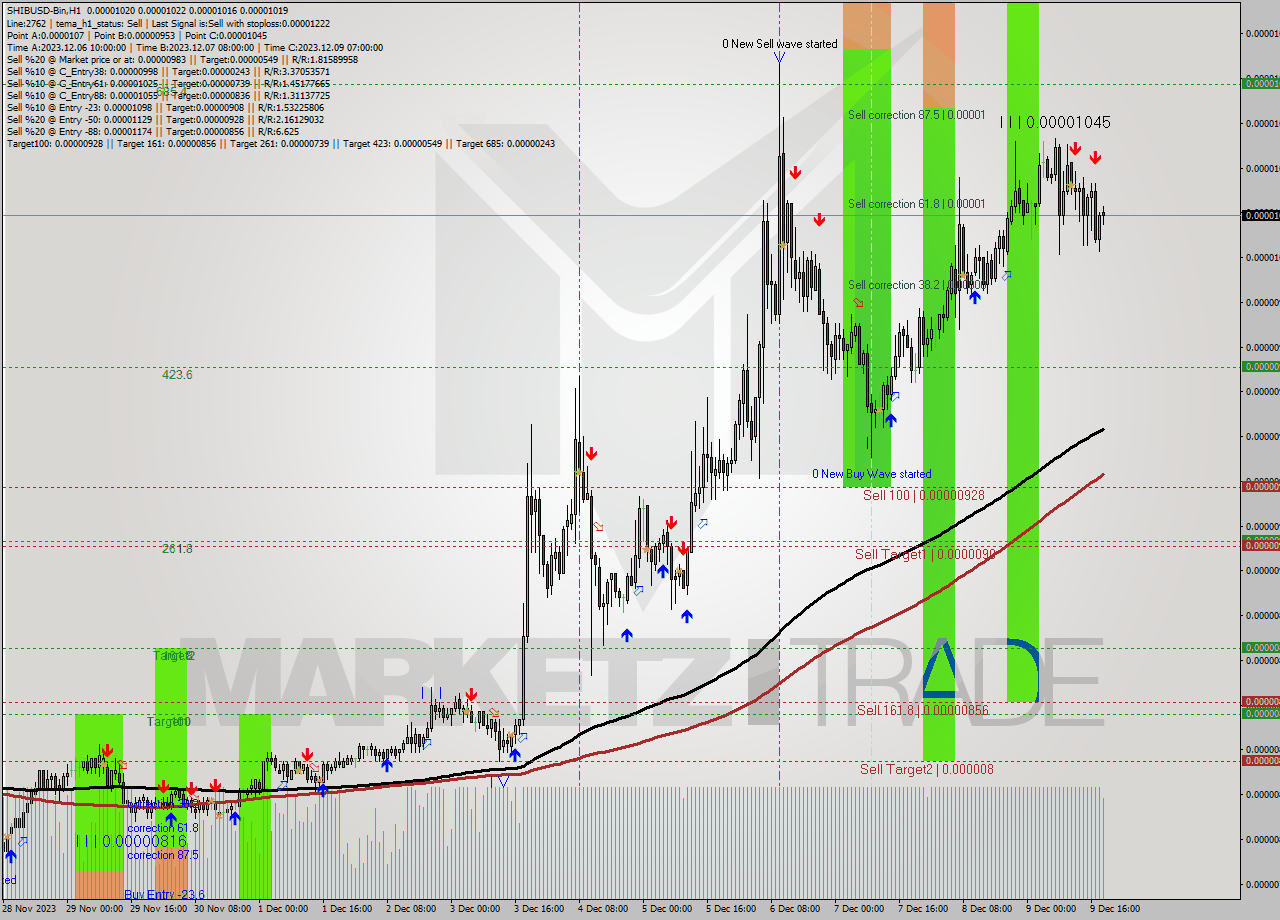Select the 'I I I 0.00000816' price label
This screenshot has width=1280, height=920.
pyautogui.click(x=131, y=841)
